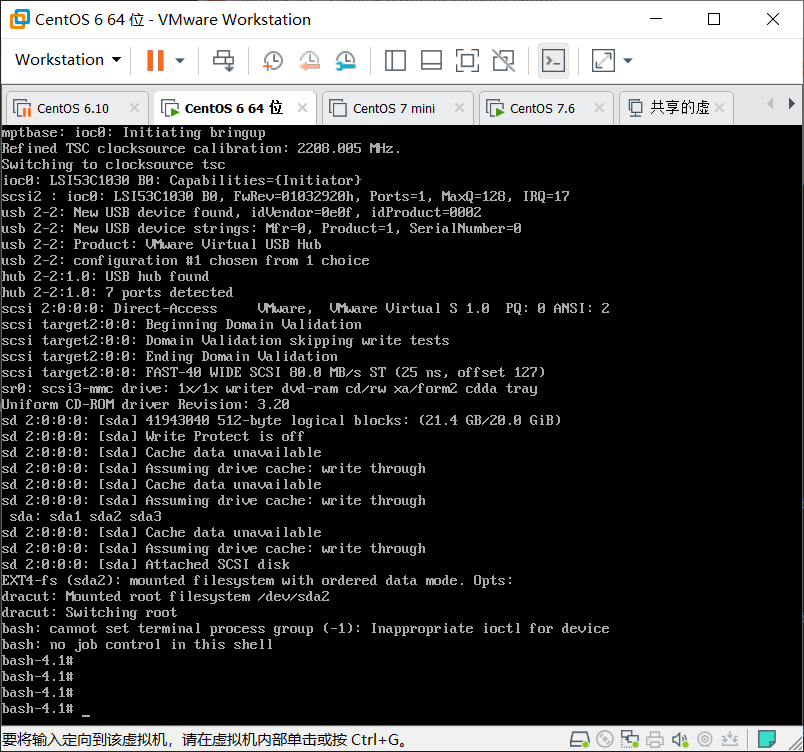Click the 'sda: sda1 sda2 sda3' line

point(85,516)
